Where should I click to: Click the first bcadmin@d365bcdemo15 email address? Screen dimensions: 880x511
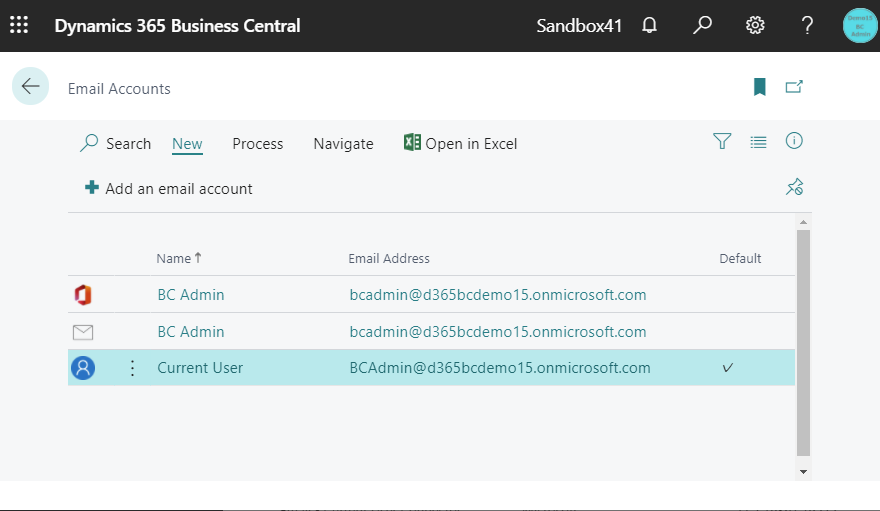point(498,295)
